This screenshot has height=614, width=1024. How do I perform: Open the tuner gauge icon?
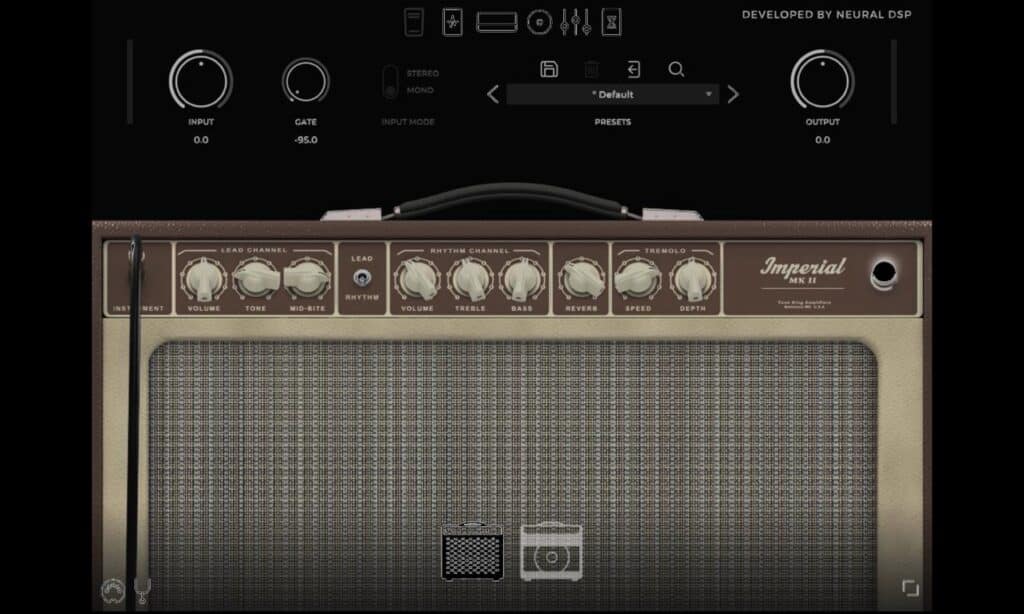114,591
